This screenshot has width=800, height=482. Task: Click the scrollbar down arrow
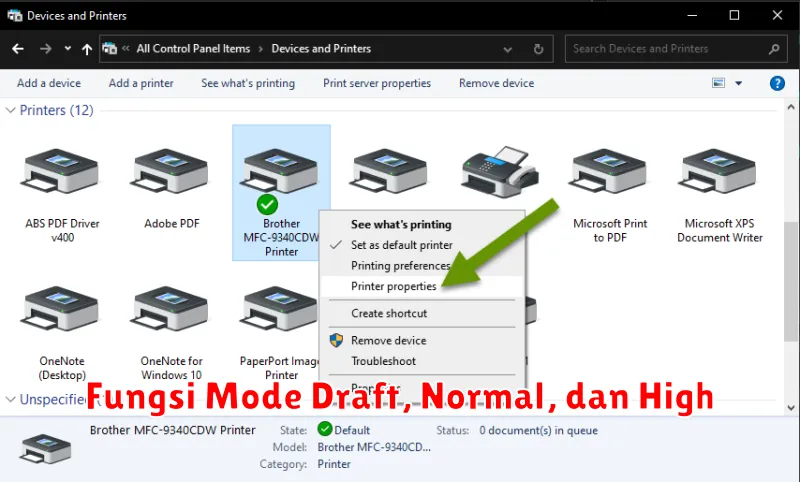point(790,408)
